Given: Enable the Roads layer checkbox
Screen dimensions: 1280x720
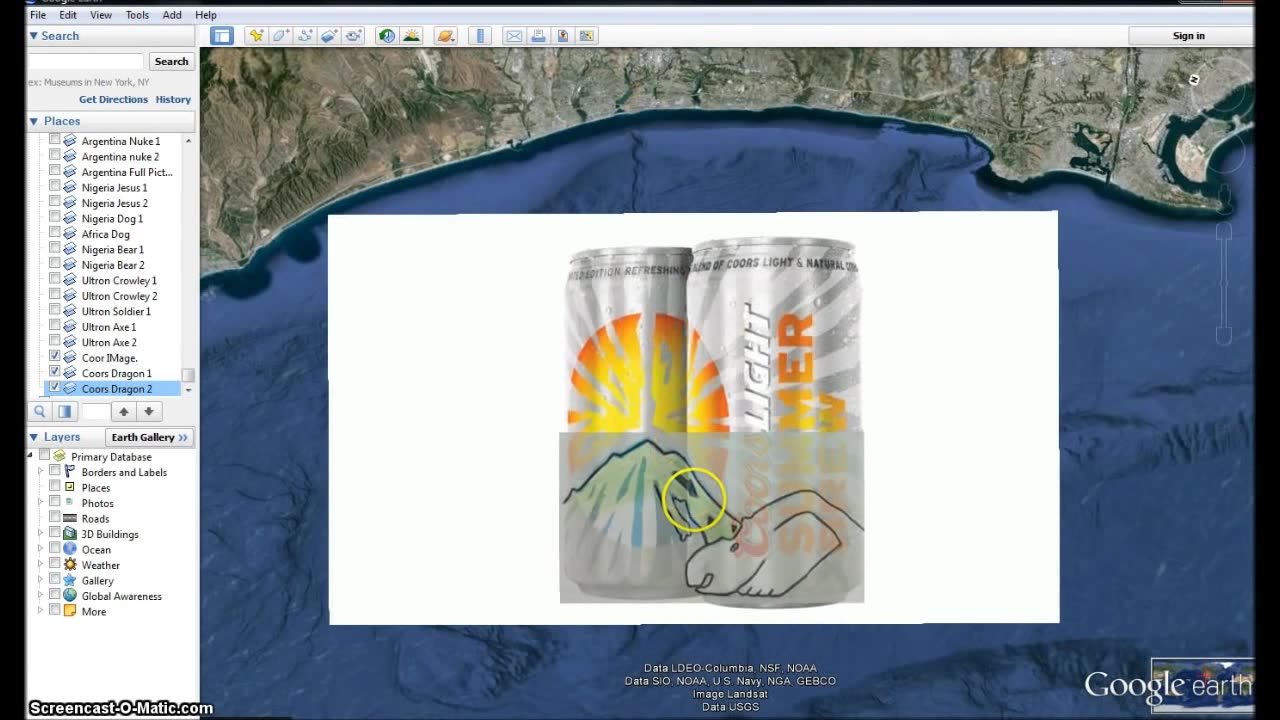Looking at the screenshot, I should point(55,518).
